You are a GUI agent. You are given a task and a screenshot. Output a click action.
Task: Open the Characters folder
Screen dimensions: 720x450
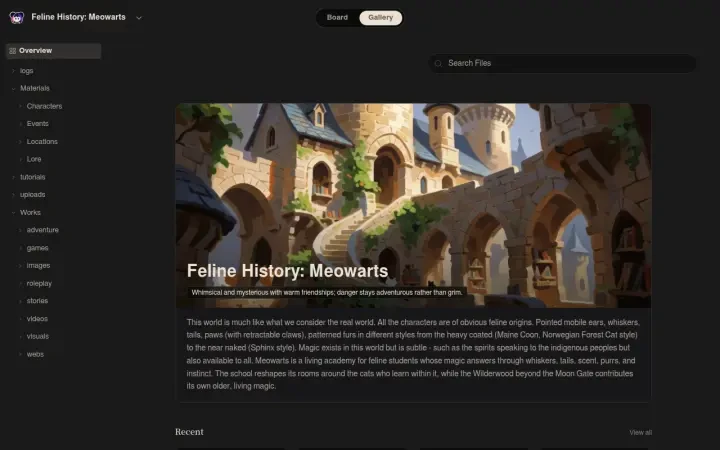(x=44, y=106)
